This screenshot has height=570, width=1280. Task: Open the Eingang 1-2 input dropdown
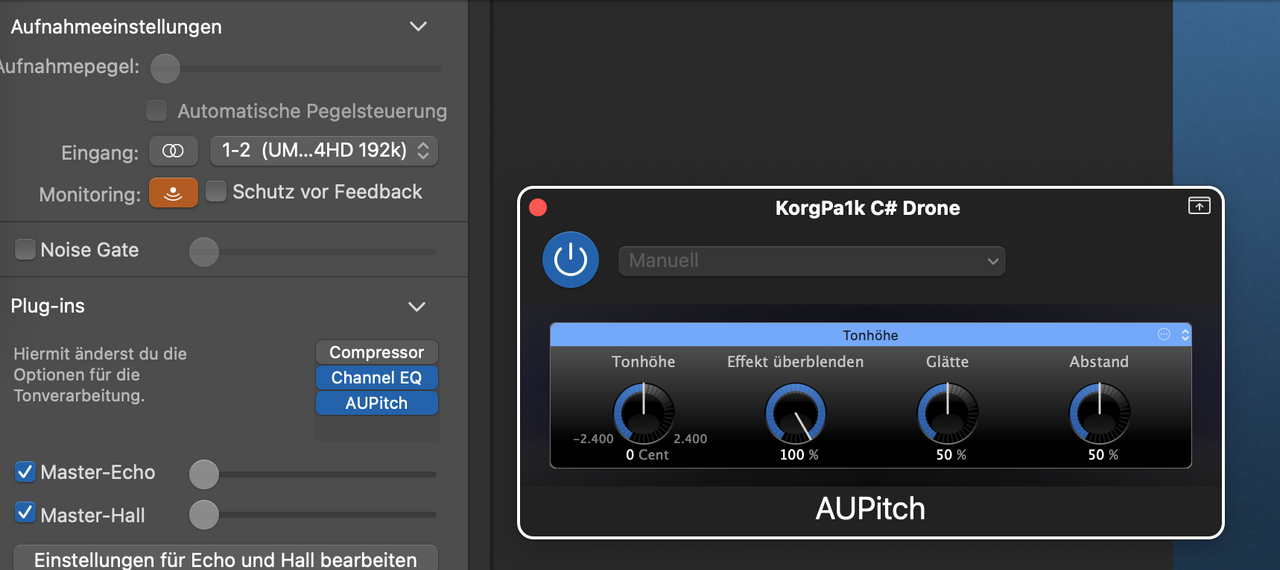point(324,151)
